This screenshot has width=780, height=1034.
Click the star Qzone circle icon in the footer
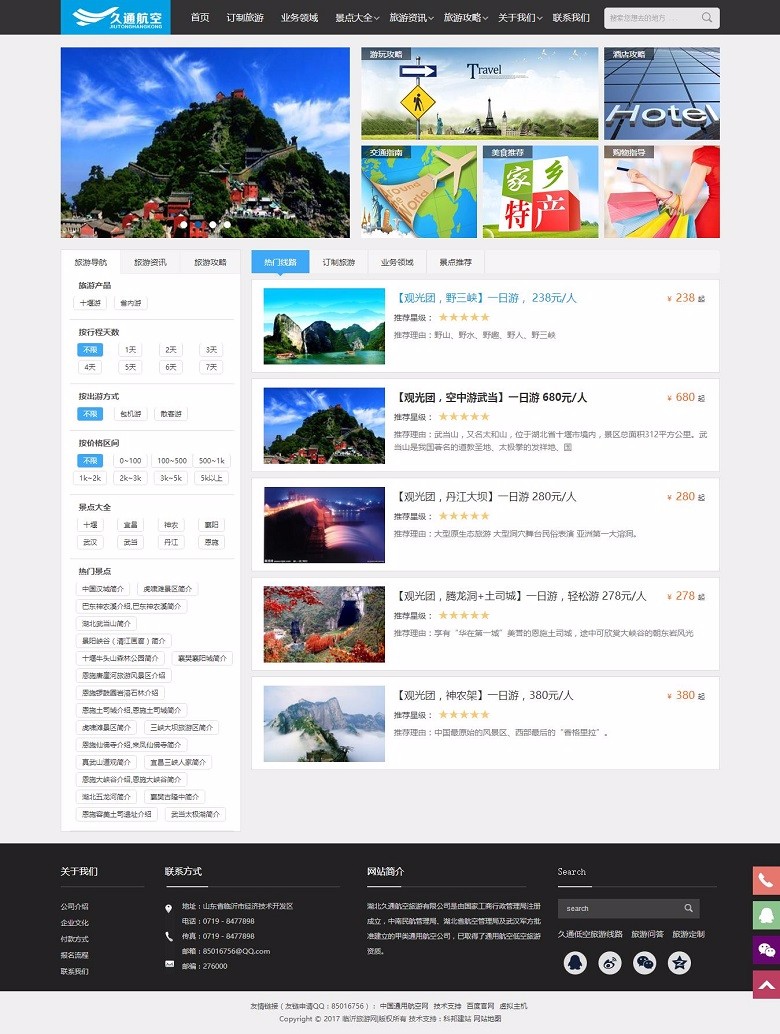click(679, 963)
